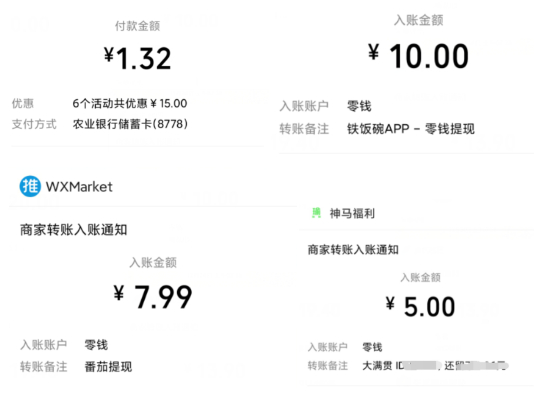Tap the 番茄提现 transfer note
This screenshot has height=398, width=534.
point(108,367)
